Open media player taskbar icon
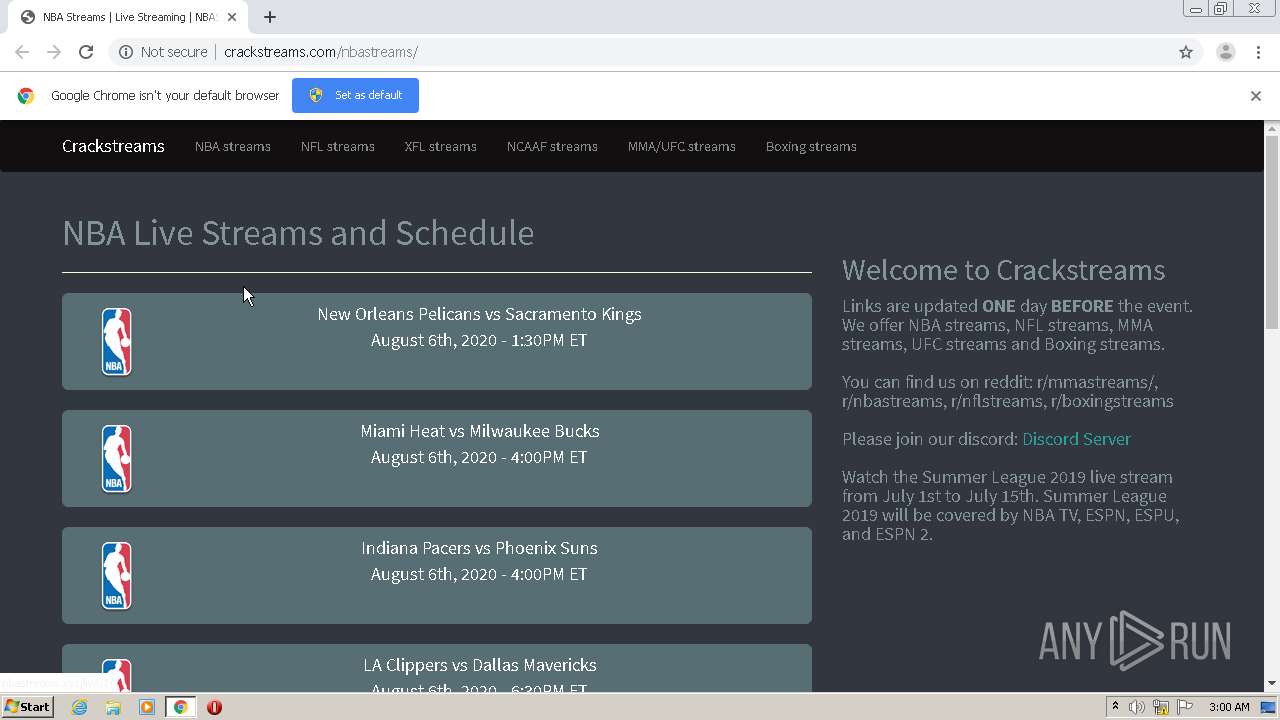The width and height of the screenshot is (1280, 720). tap(147, 707)
